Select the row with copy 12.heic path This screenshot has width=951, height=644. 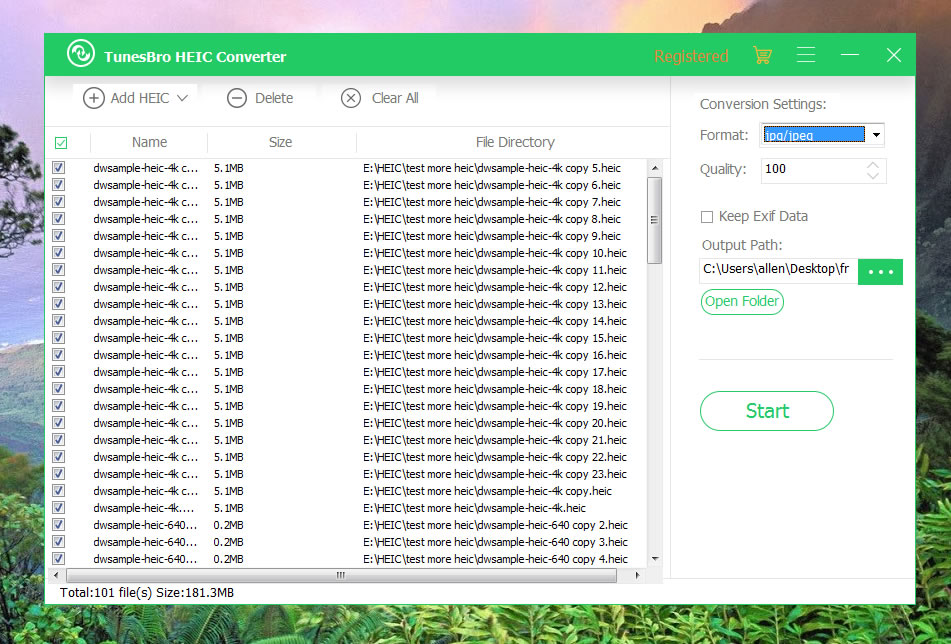coord(494,287)
